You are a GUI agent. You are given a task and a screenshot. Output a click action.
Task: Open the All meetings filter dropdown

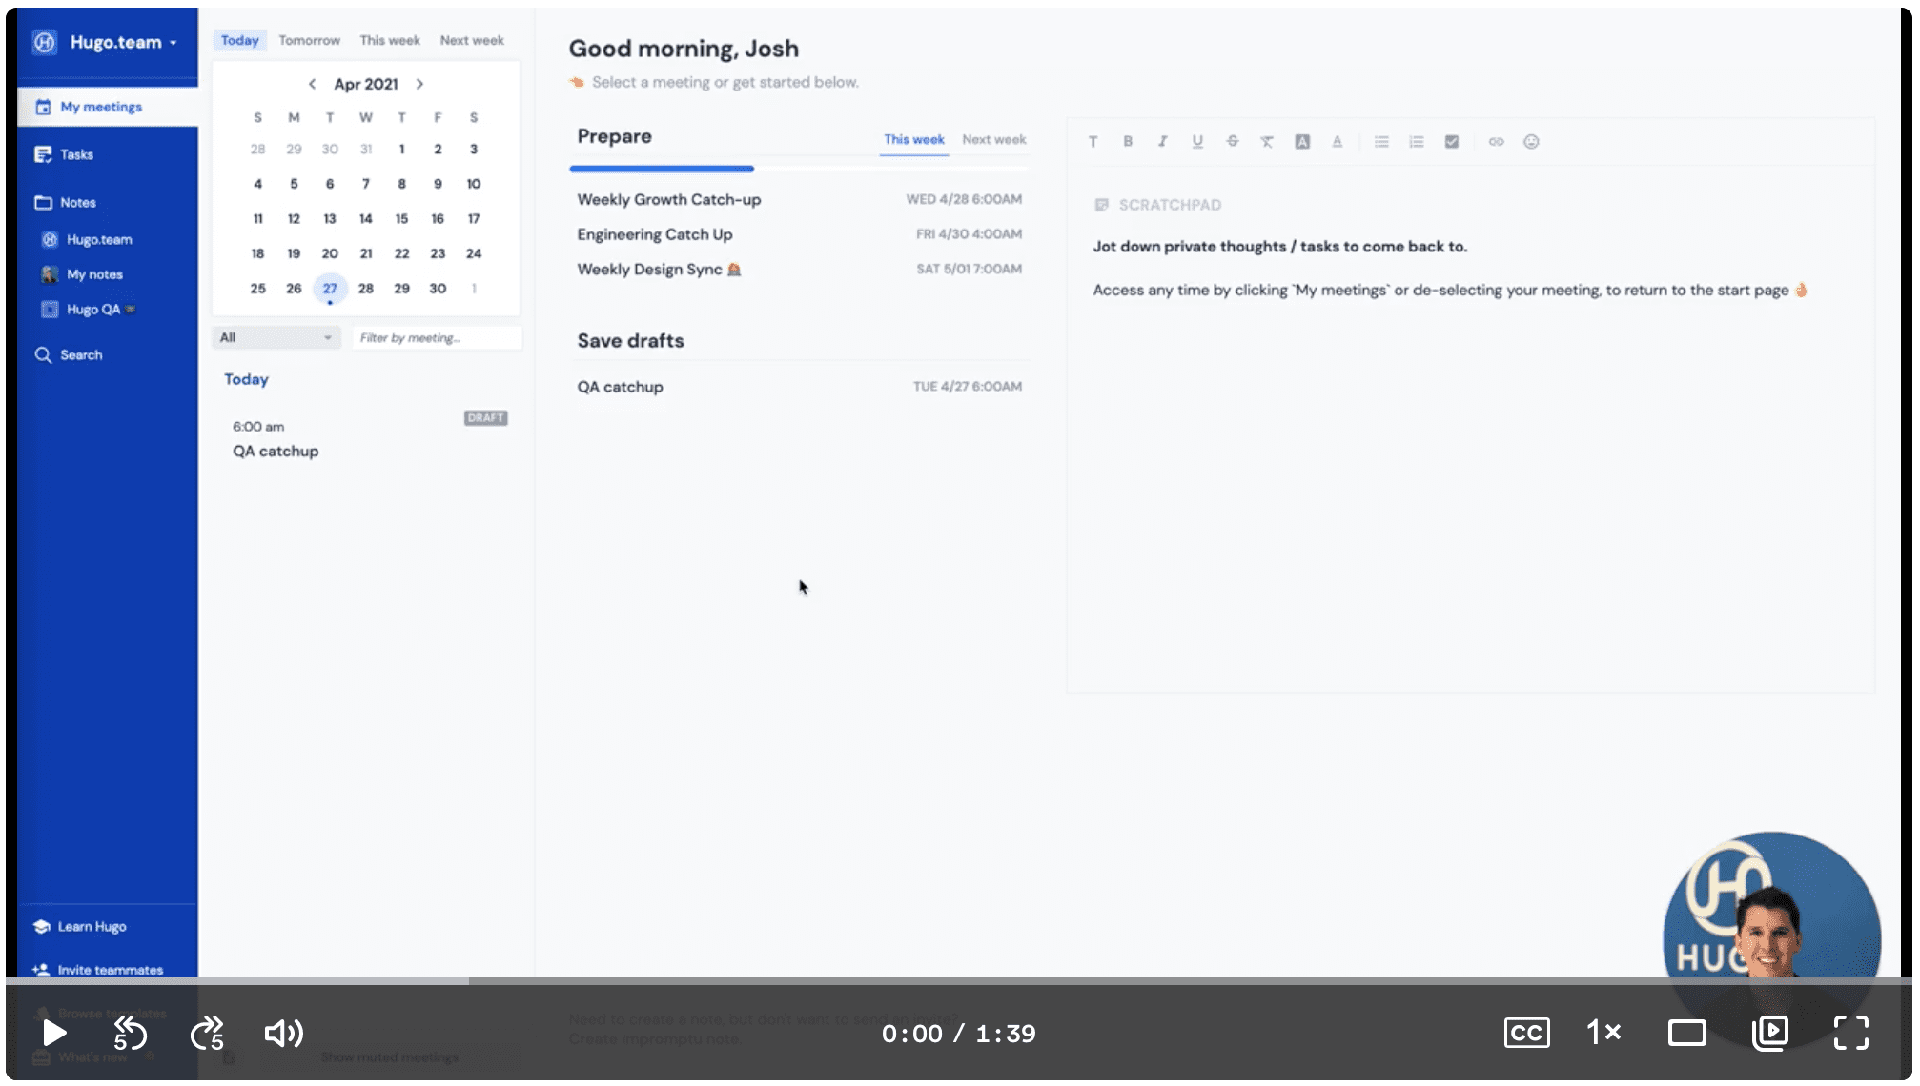[x=273, y=337]
